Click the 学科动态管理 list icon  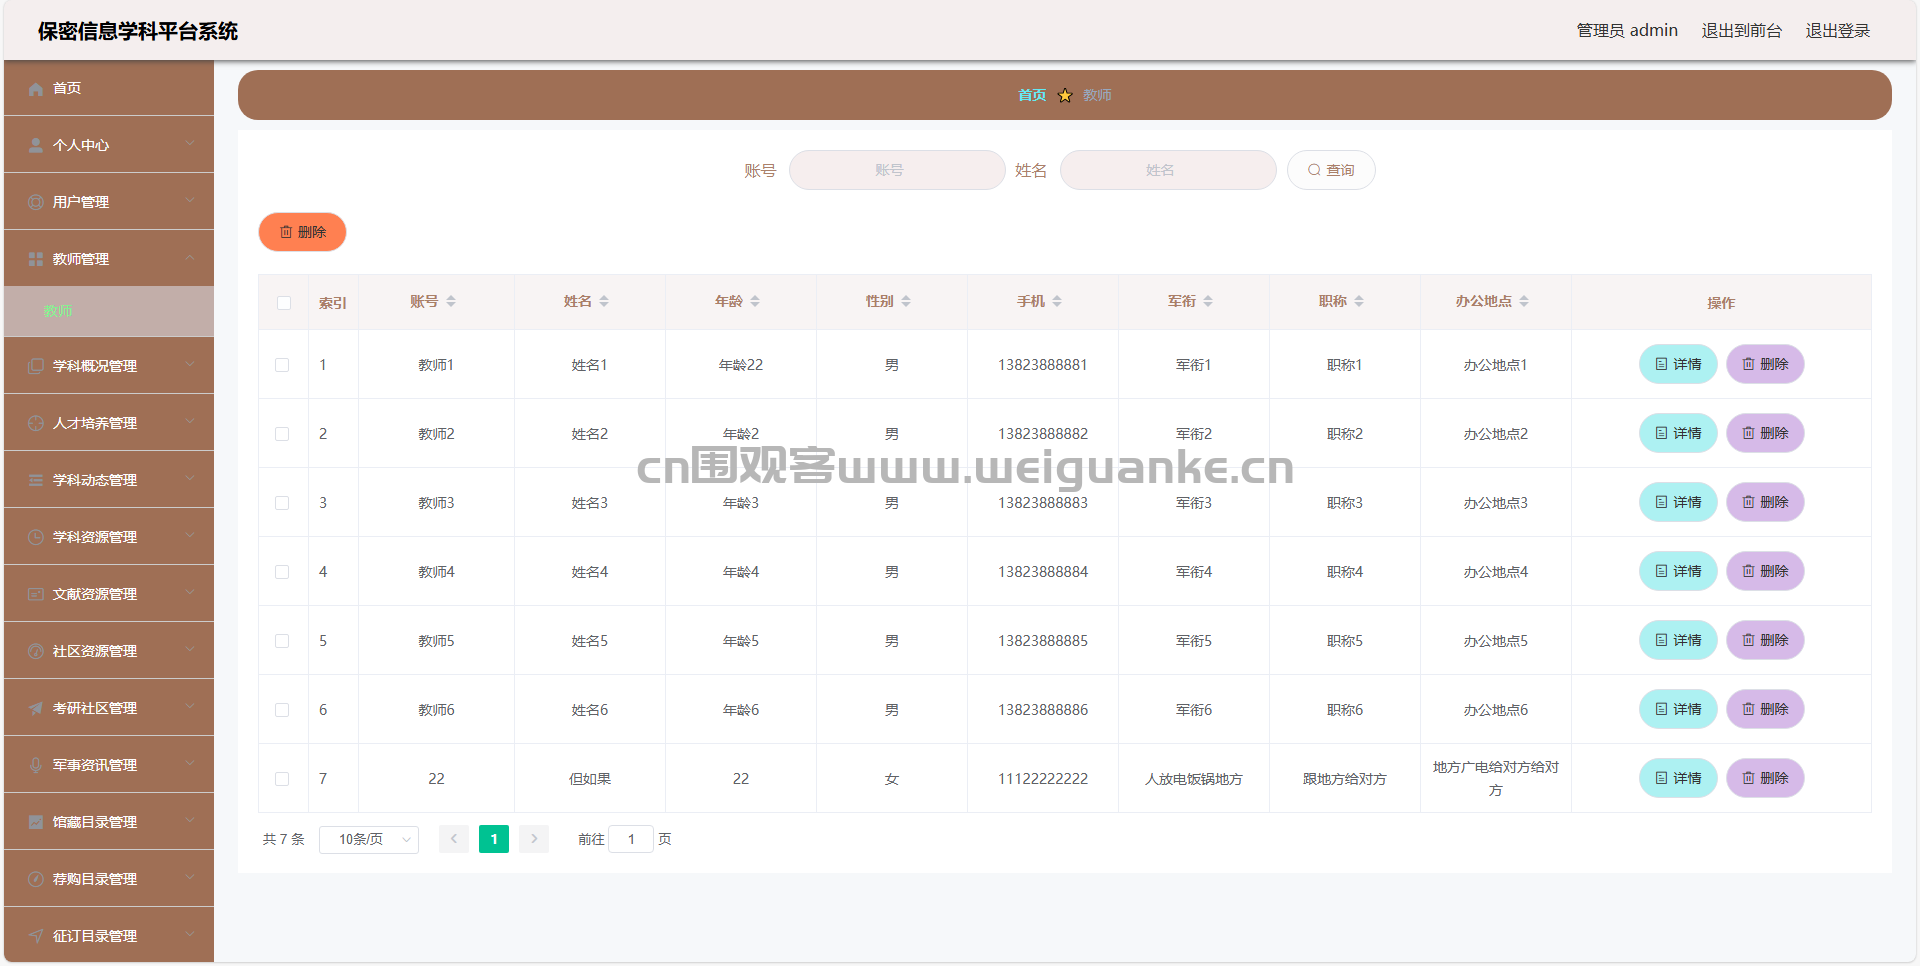coord(36,481)
